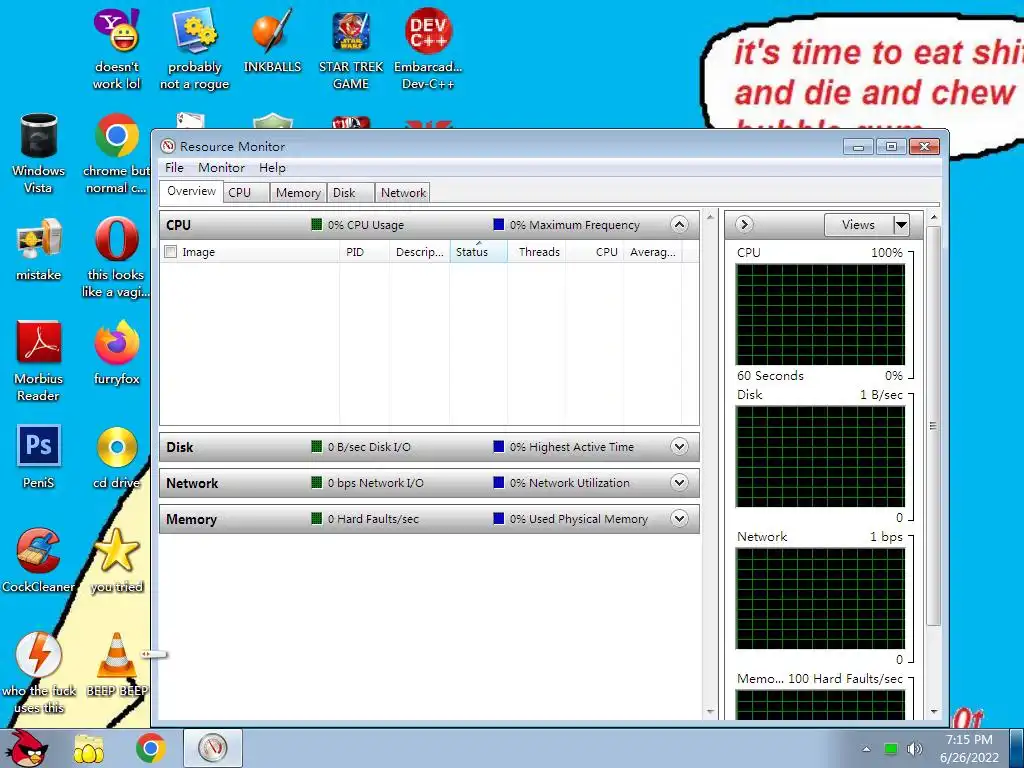1024x768 pixels.
Task: Sort by the Status column header
Action: pyautogui.click(x=478, y=251)
